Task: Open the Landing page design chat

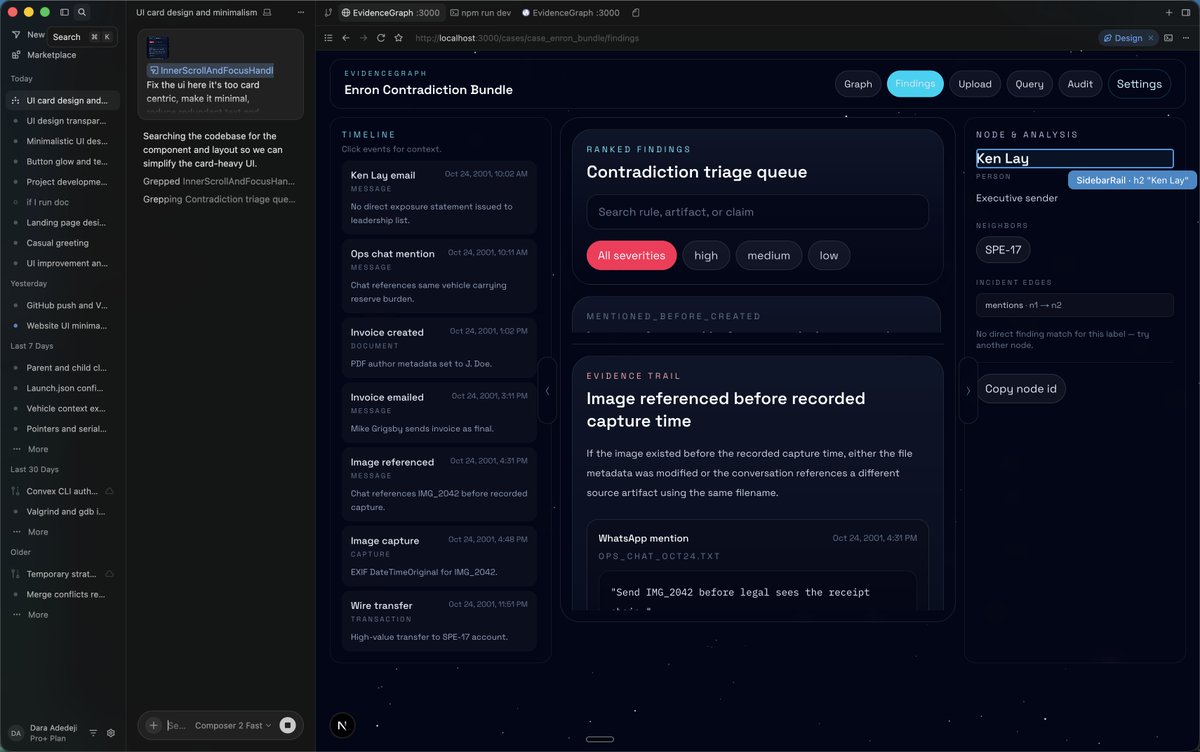Action: tap(63, 222)
